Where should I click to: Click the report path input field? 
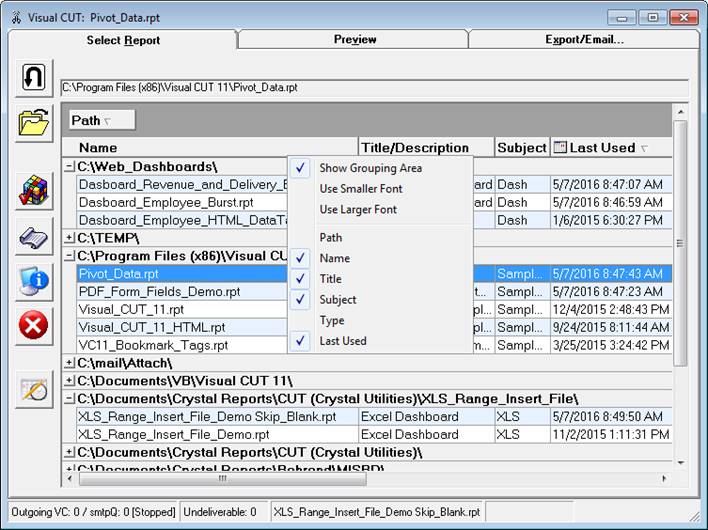374,88
